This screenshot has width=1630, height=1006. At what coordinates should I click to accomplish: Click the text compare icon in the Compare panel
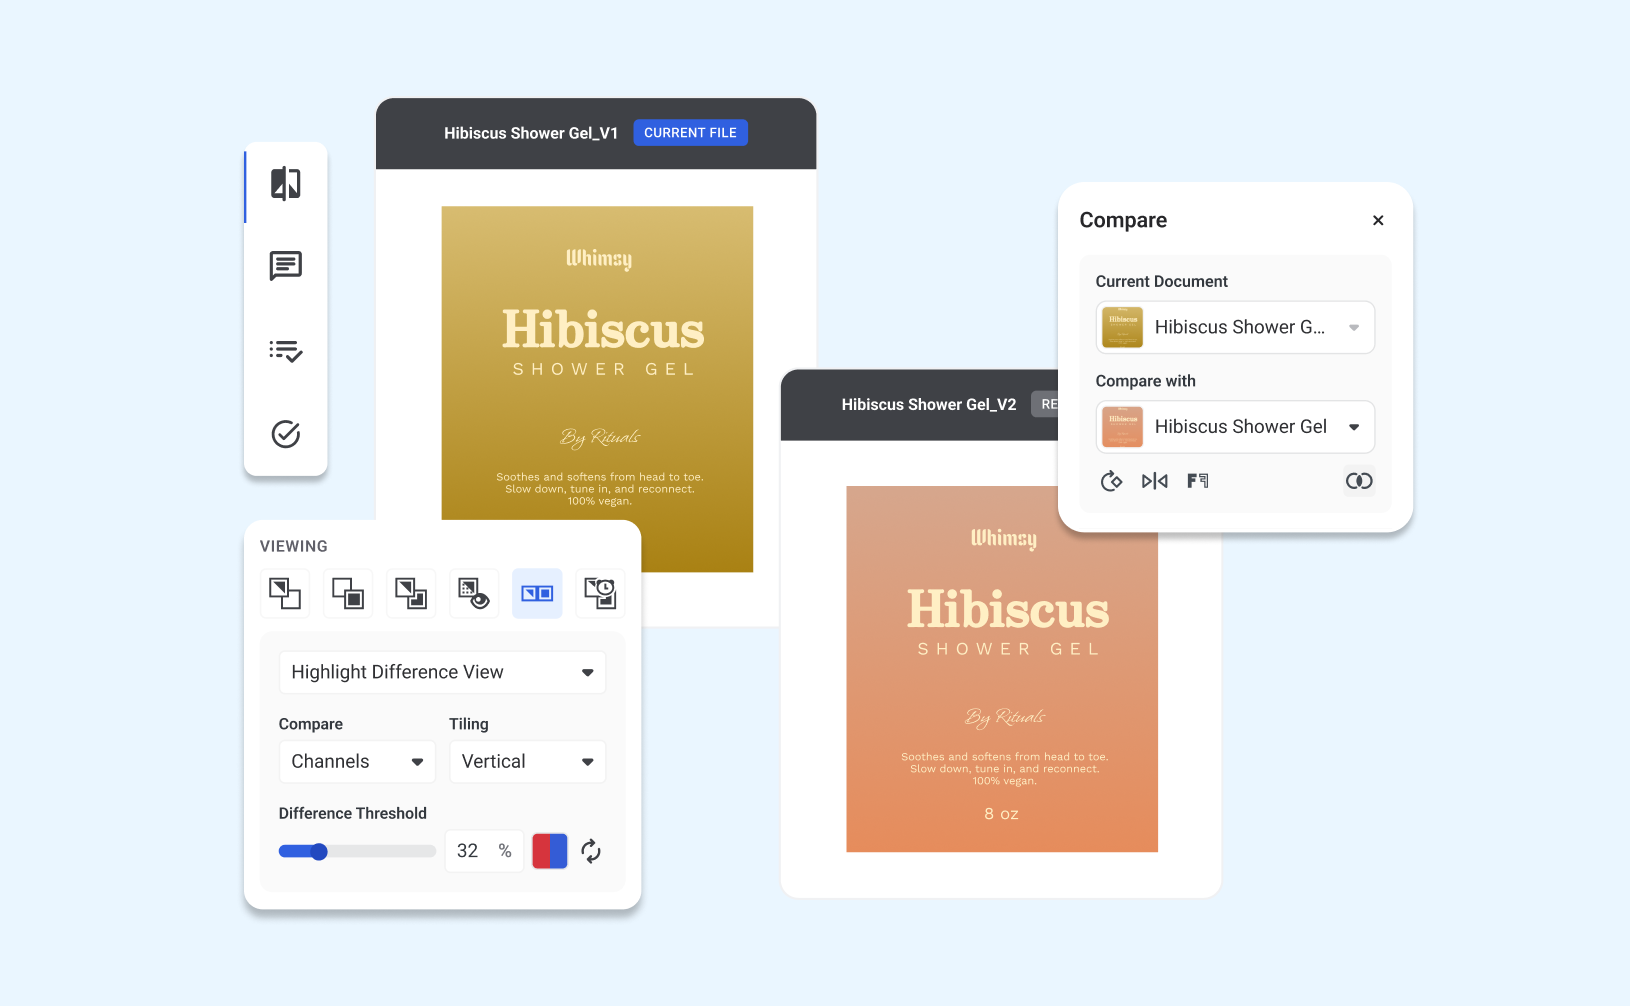(x=1198, y=481)
